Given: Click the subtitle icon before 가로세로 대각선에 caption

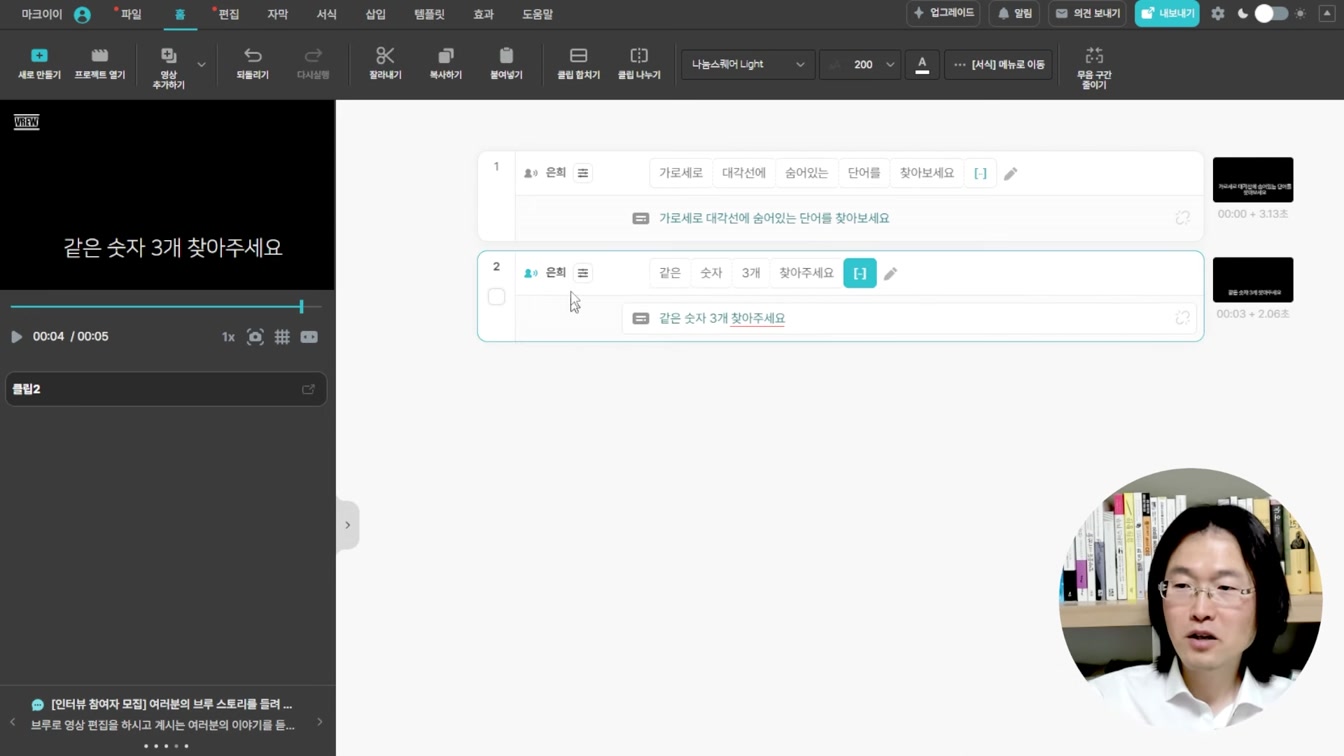Looking at the screenshot, I should point(641,218).
